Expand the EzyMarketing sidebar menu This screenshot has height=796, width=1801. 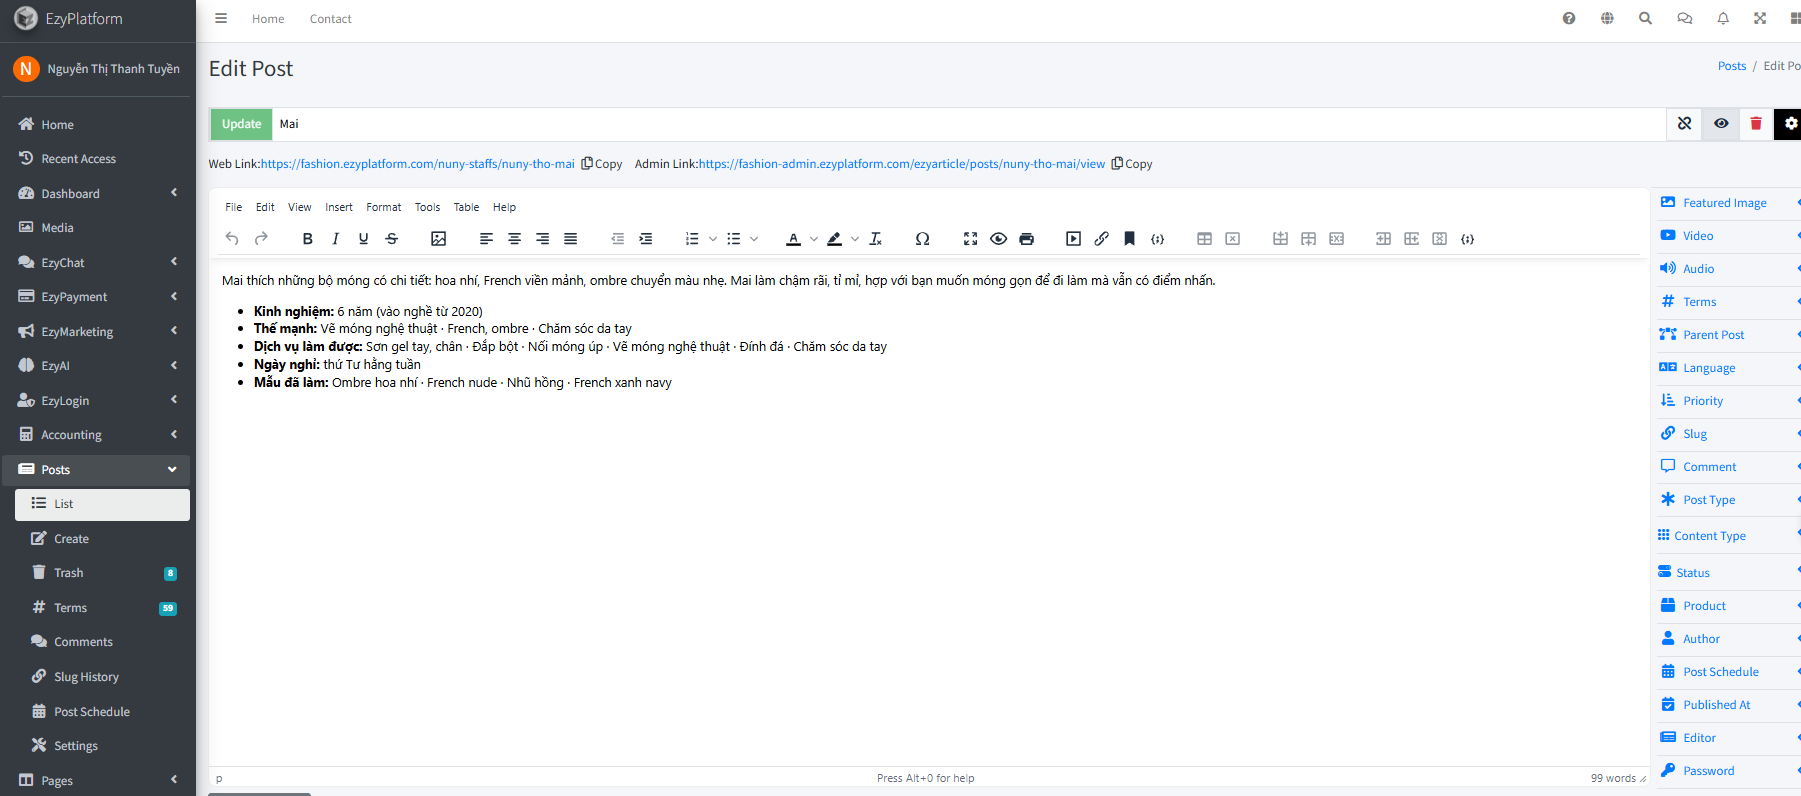point(96,331)
